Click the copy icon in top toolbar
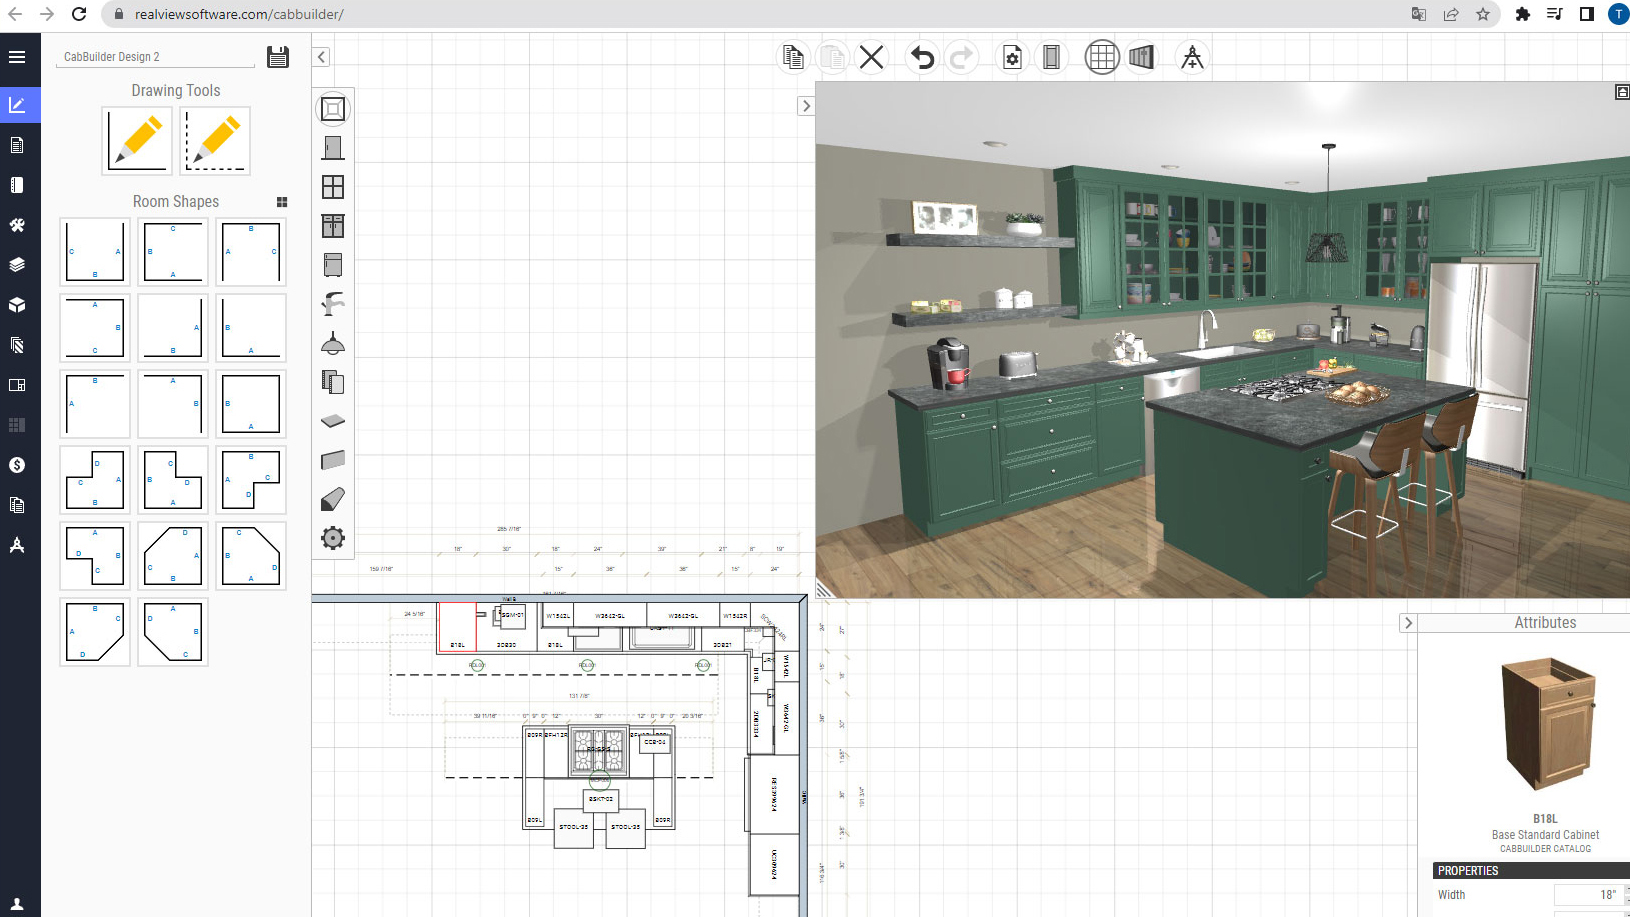The height and width of the screenshot is (917, 1630). [793, 58]
